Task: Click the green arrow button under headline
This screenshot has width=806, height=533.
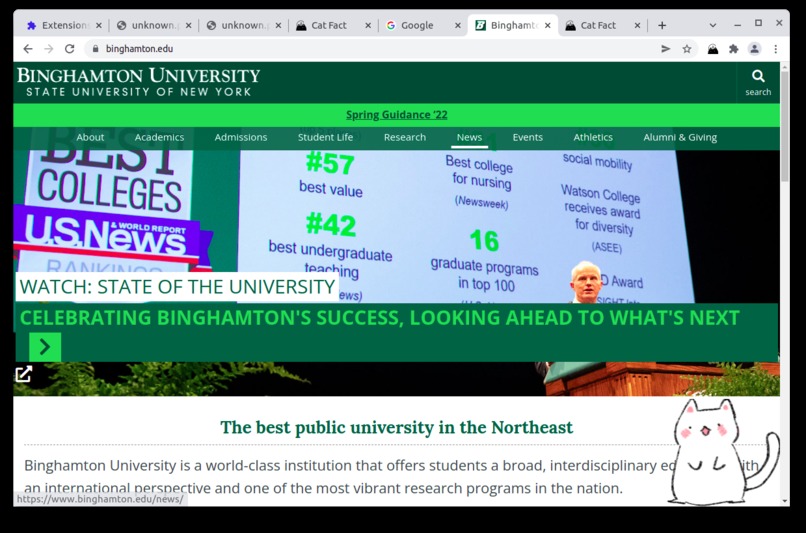Action: pyautogui.click(x=45, y=347)
